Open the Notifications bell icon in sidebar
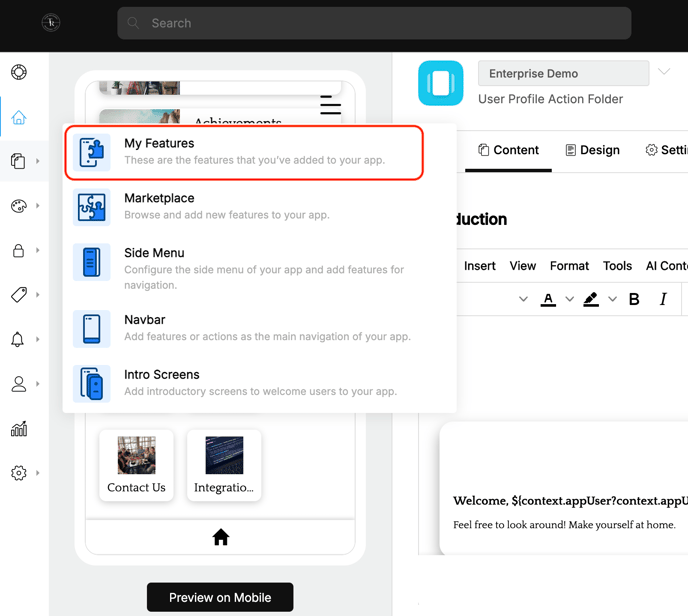This screenshot has width=688, height=616. [18, 339]
